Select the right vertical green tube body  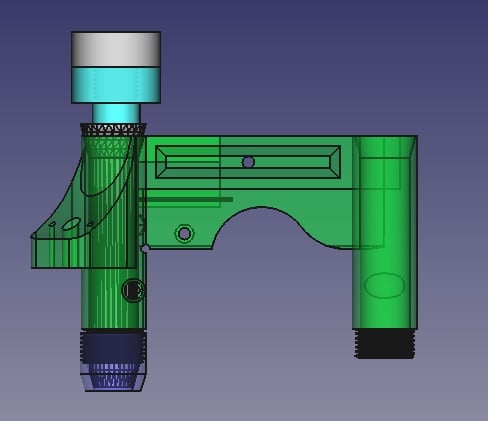tap(385, 233)
